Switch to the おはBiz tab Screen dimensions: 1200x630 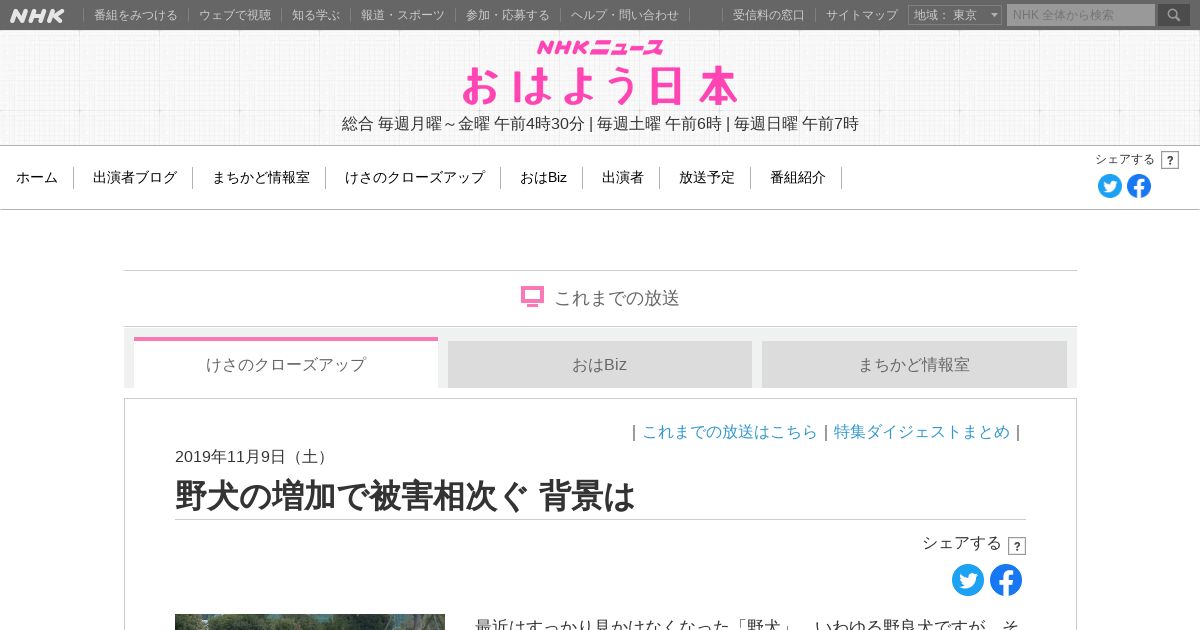click(600, 364)
